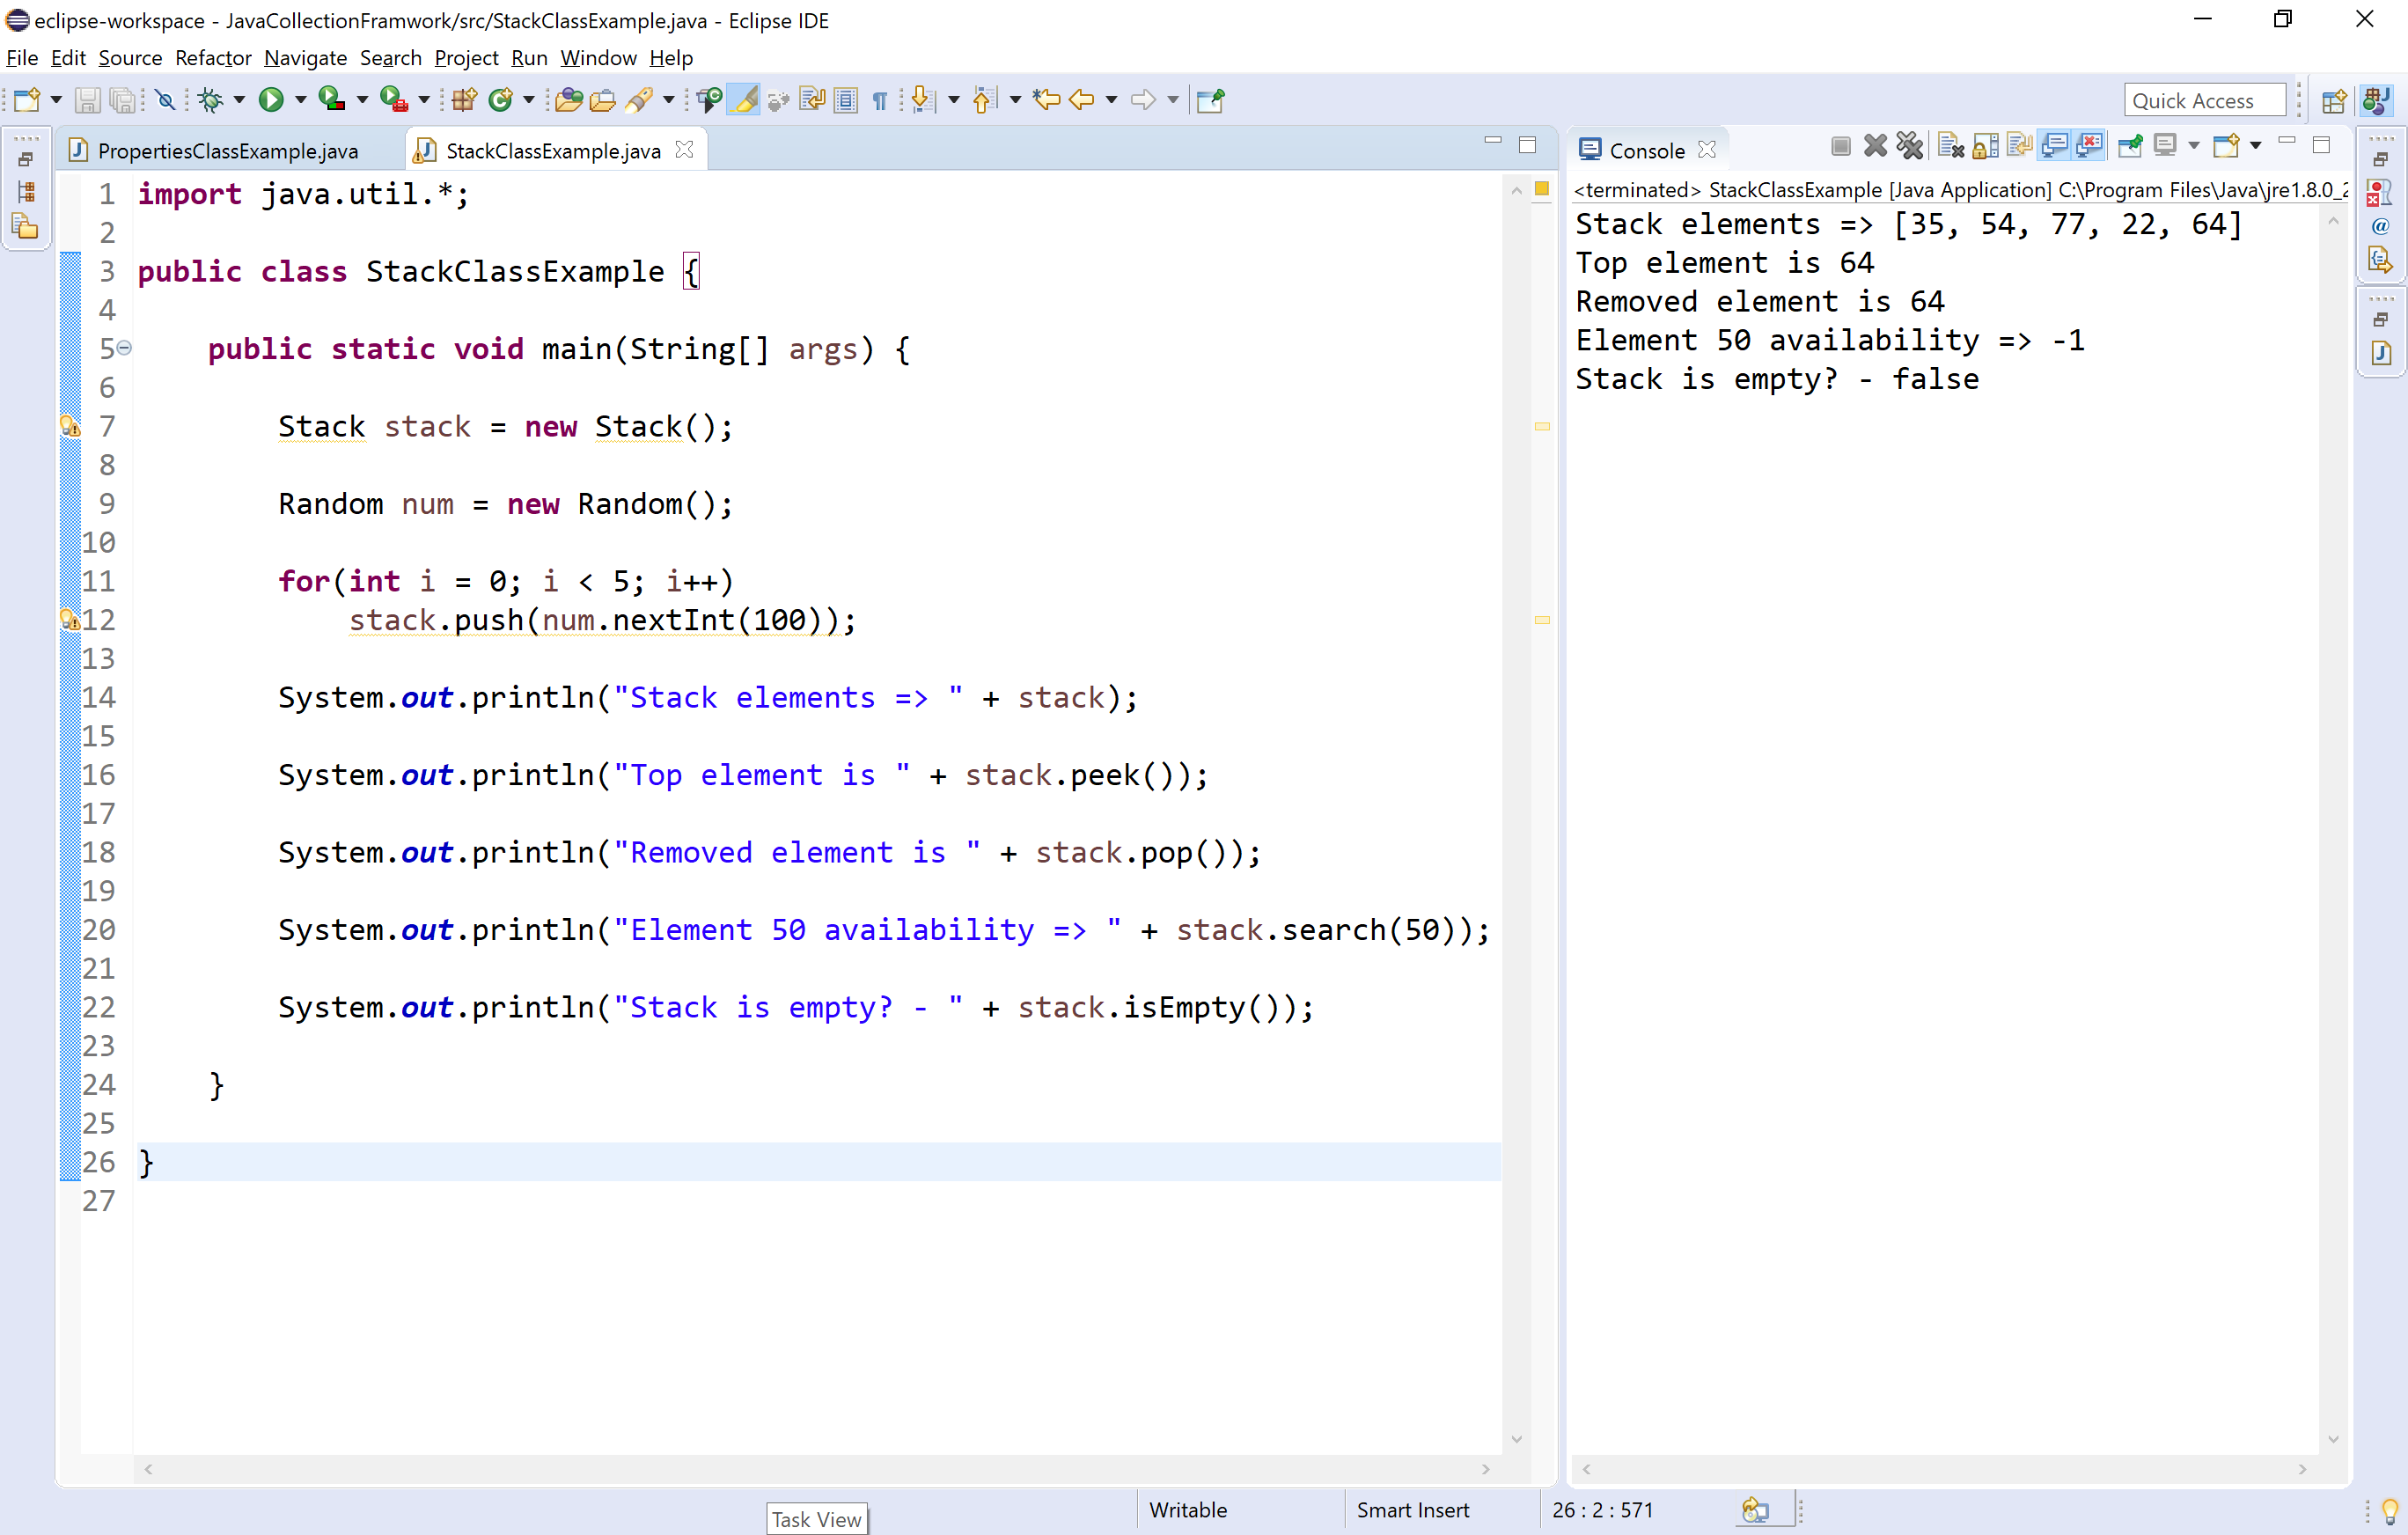Toggle Scroll Lock in the Console
Viewport: 2408px width, 1535px height.
coord(1985,147)
